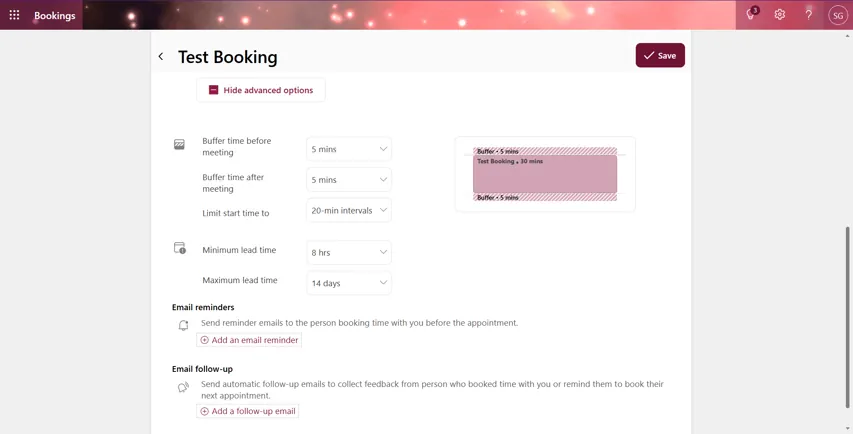Image resolution: width=853 pixels, height=434 pixels.
Task: Open Limit start time to dropdown
Action: pos(349,210)
